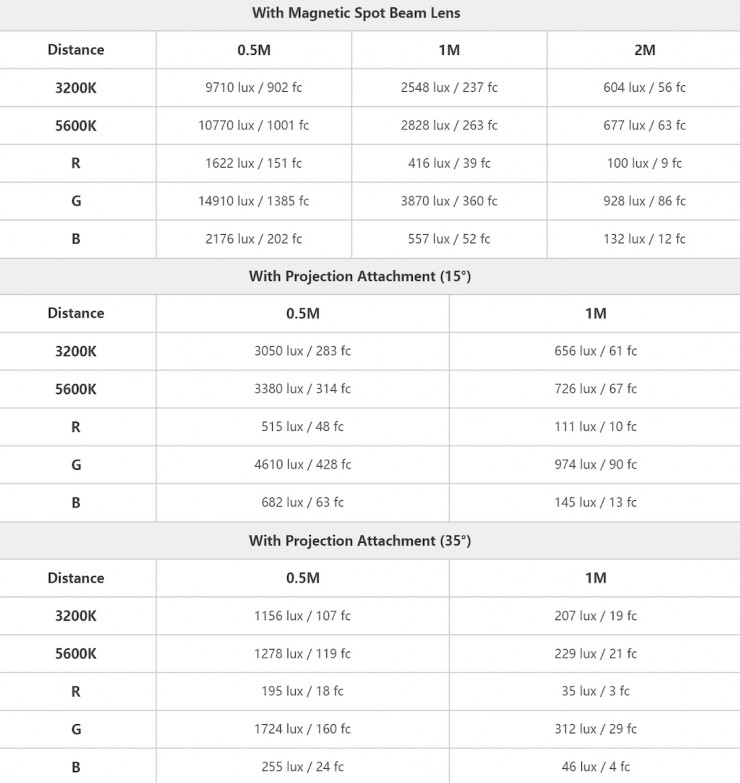Click the 2M column header
The image size is (740, 783).
[645, 49]
